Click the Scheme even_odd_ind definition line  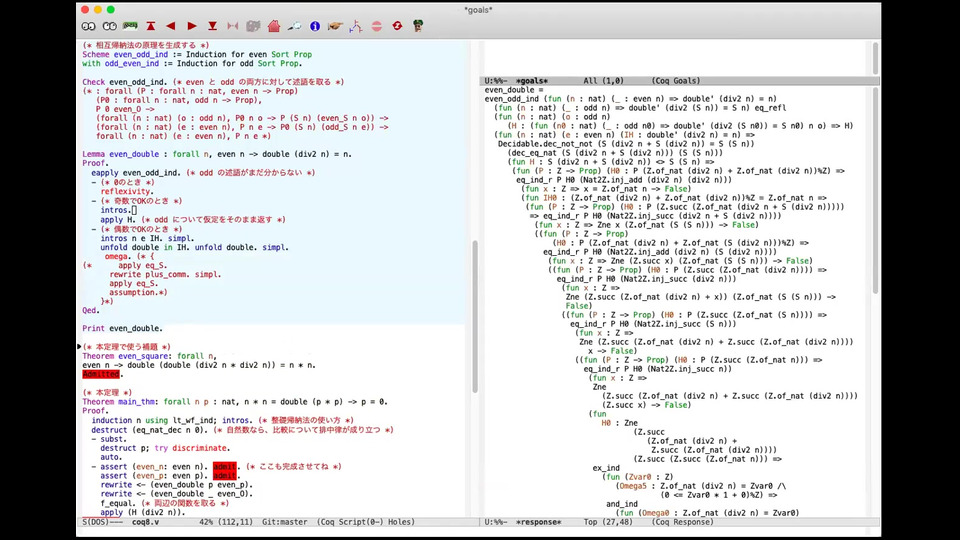click(x=197, y=54)
